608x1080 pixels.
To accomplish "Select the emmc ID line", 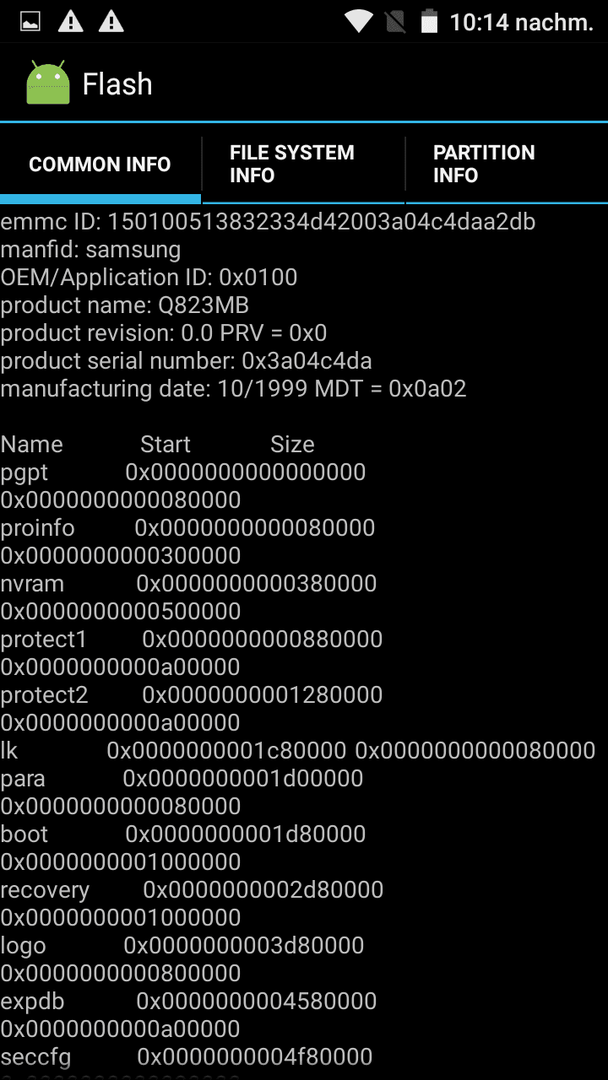I will pyautogui.click(x=268, y=222).
